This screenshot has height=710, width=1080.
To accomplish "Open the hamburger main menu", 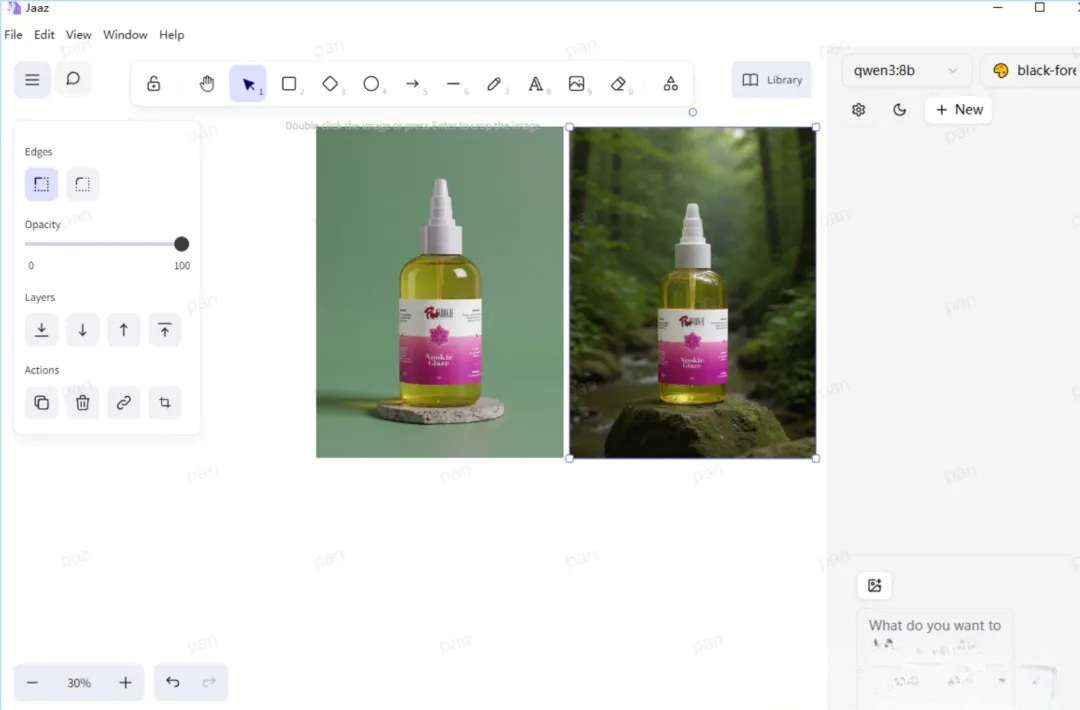I will (x=32, y=80).
